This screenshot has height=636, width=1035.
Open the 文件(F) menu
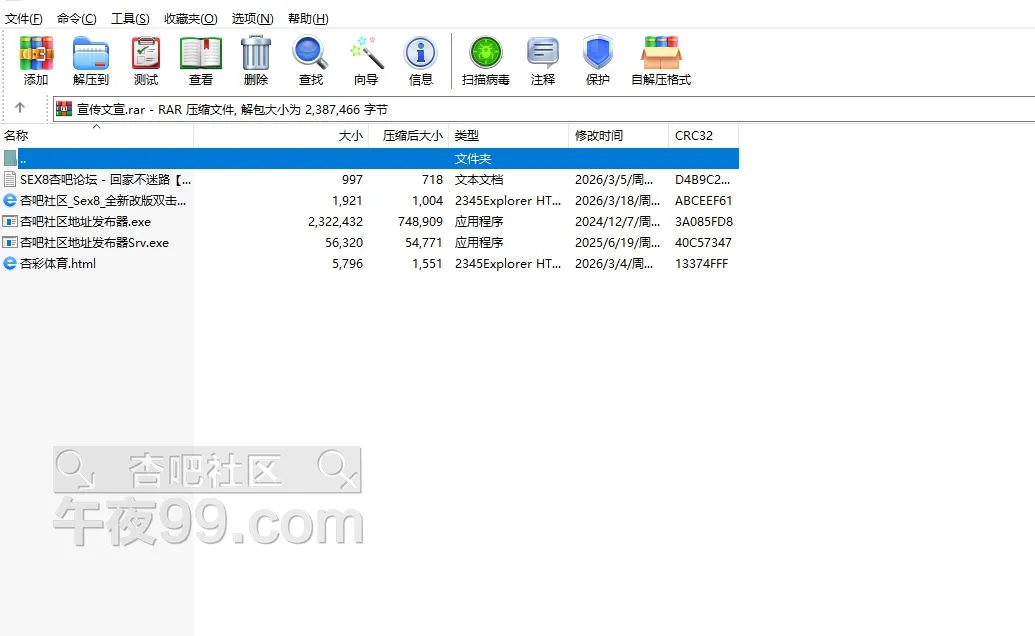(24, 18)
